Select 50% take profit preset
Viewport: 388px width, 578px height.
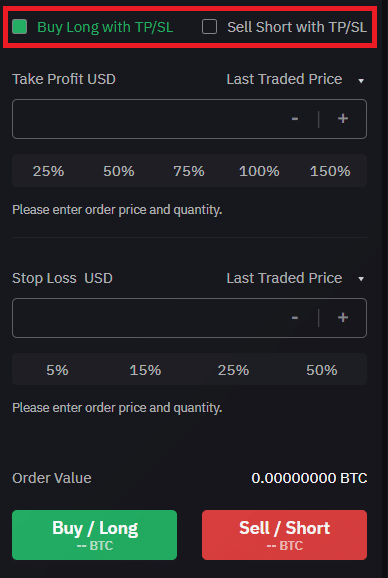coord(119,171)
